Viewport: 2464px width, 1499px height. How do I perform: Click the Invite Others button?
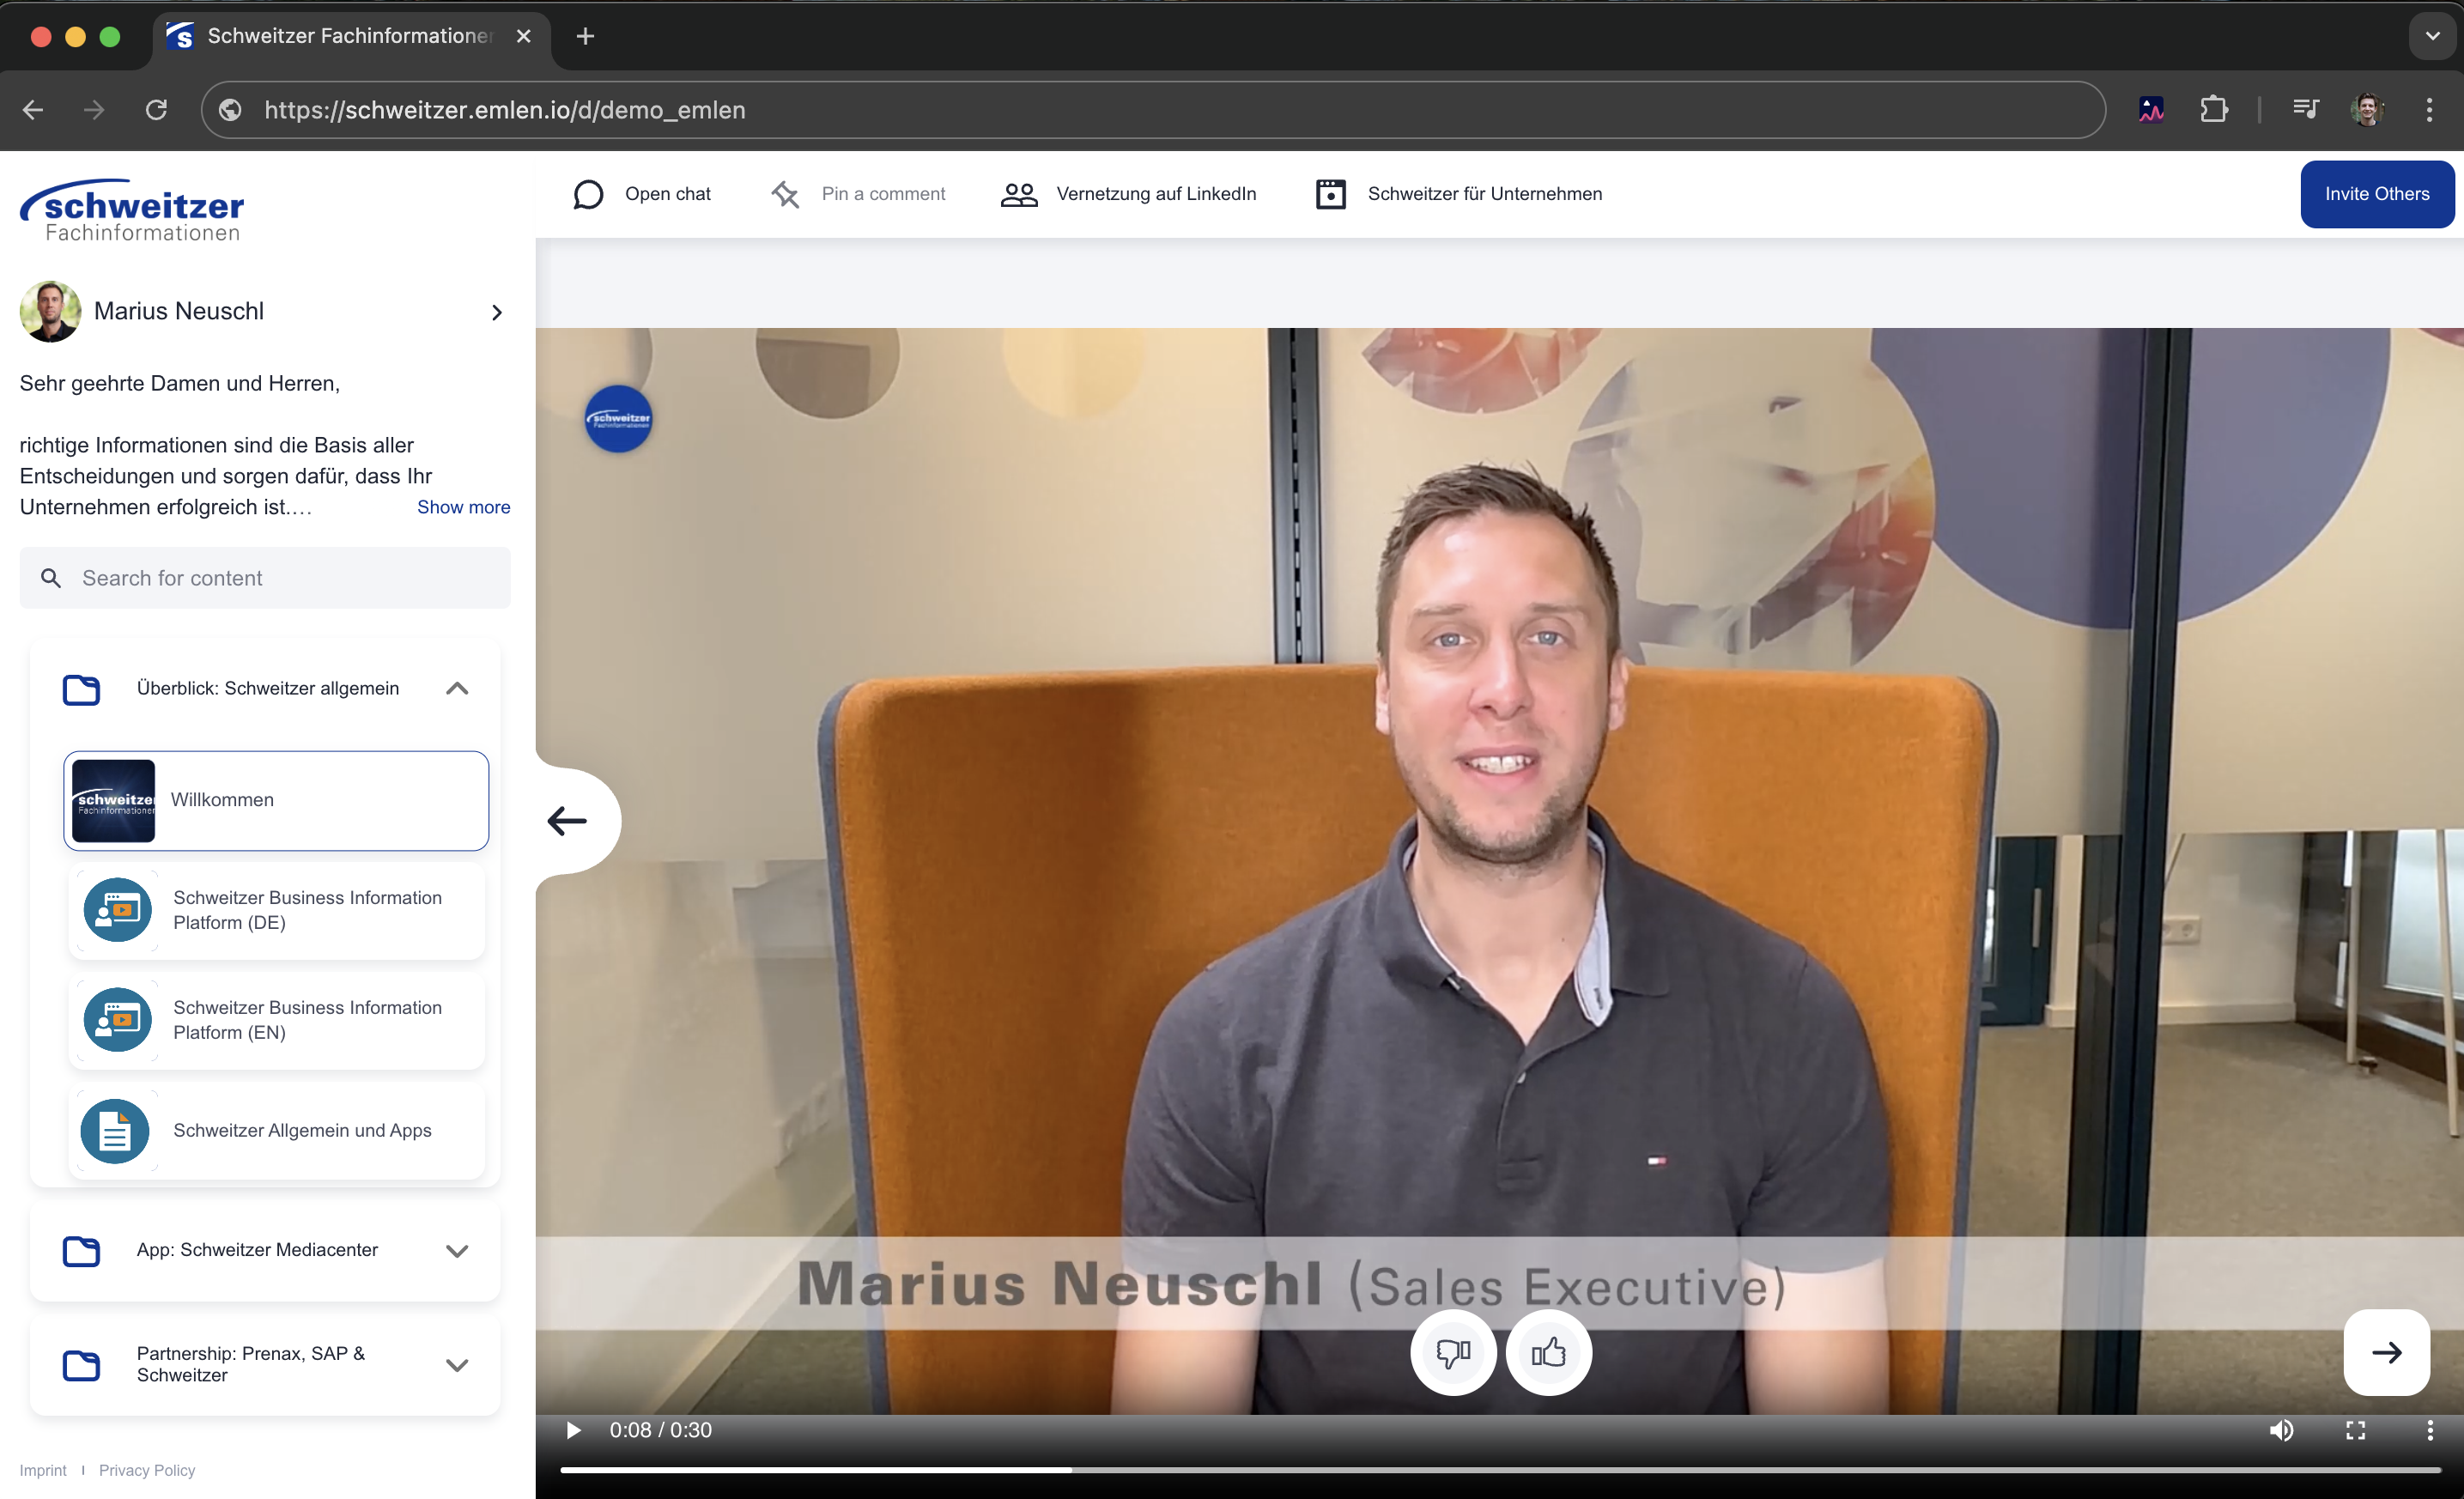2376,194
